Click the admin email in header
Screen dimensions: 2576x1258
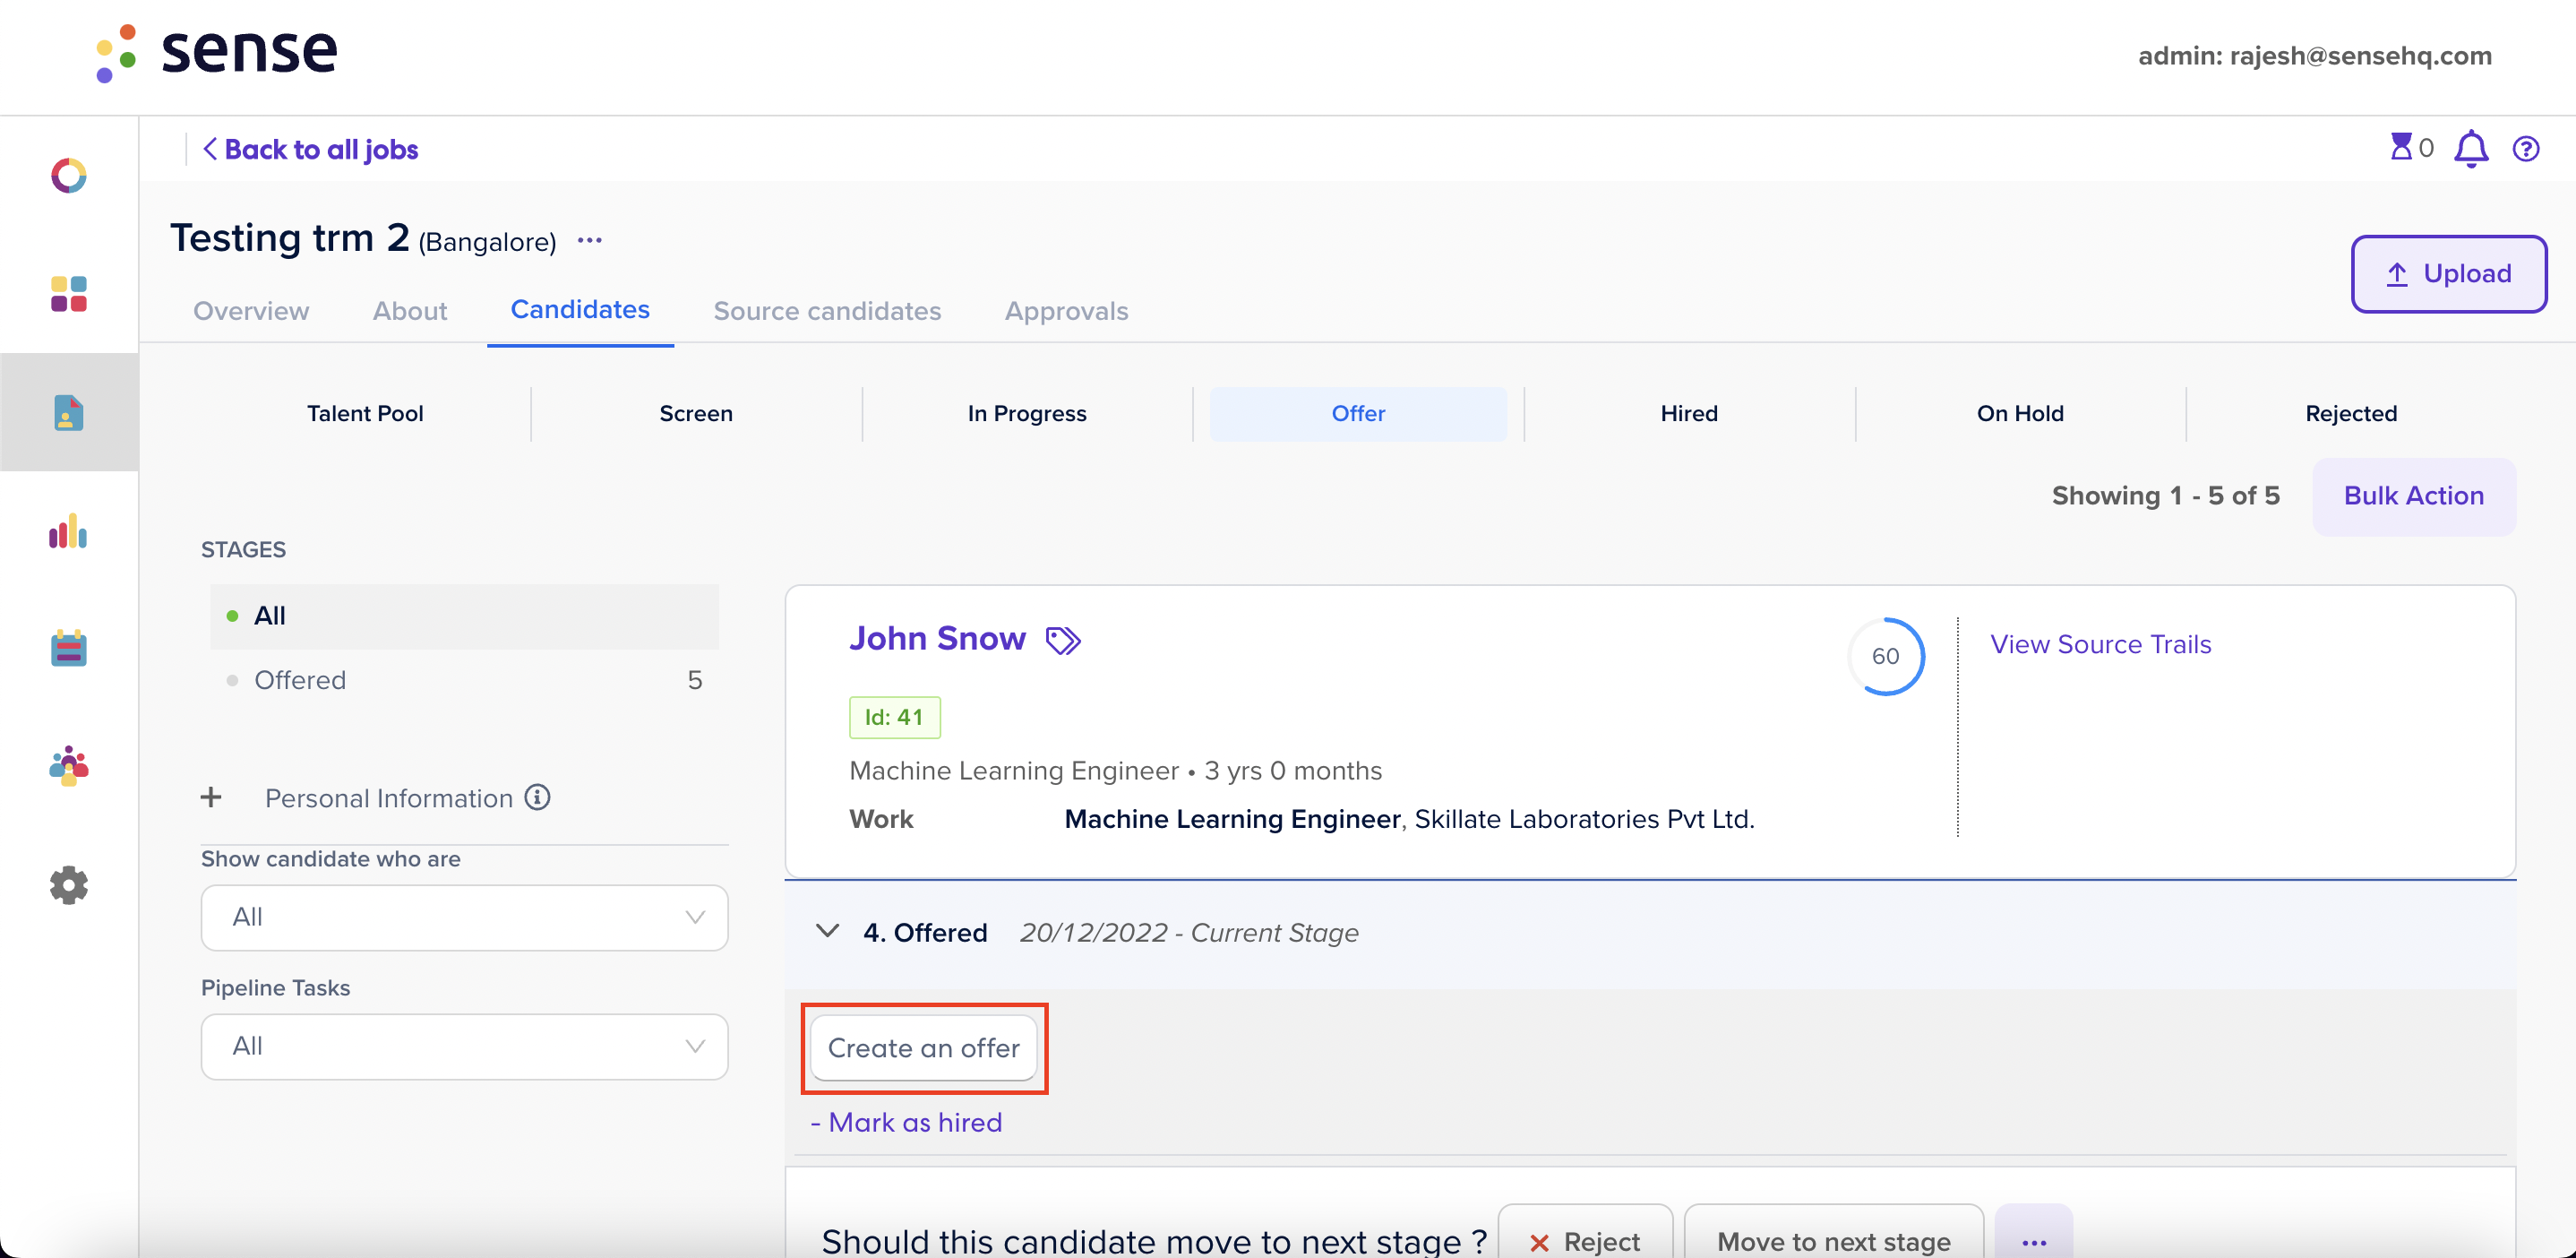pyautogui.click(x=2314, y=56)
